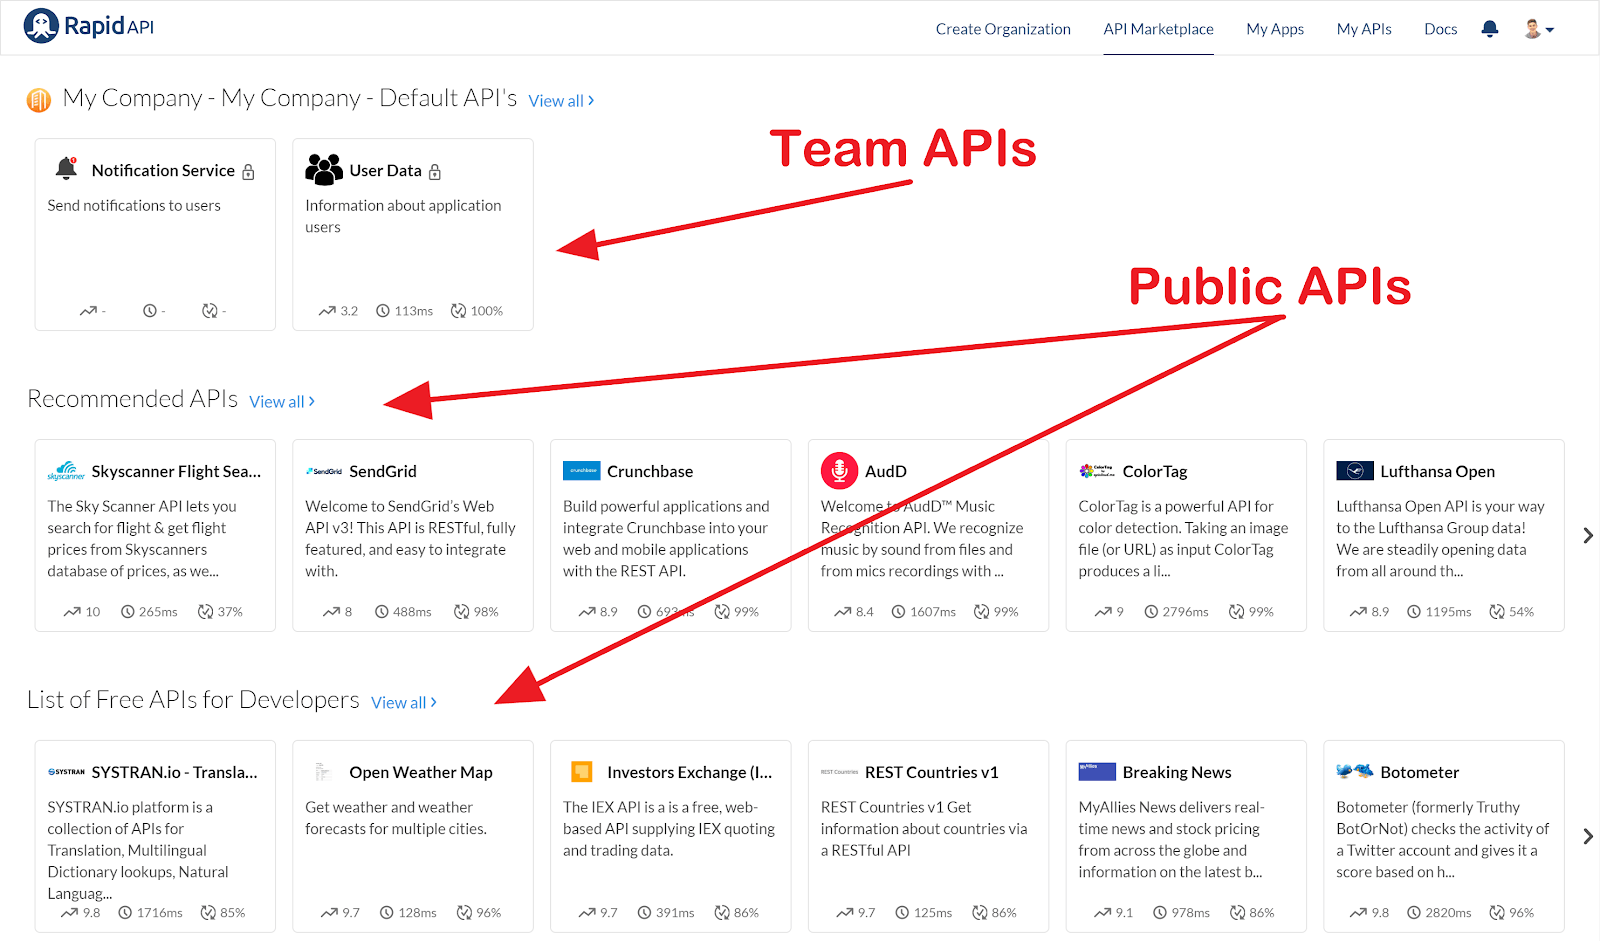Click popularity icon on User Data card
The image size is (1600, 941).
tap(327, 311)
